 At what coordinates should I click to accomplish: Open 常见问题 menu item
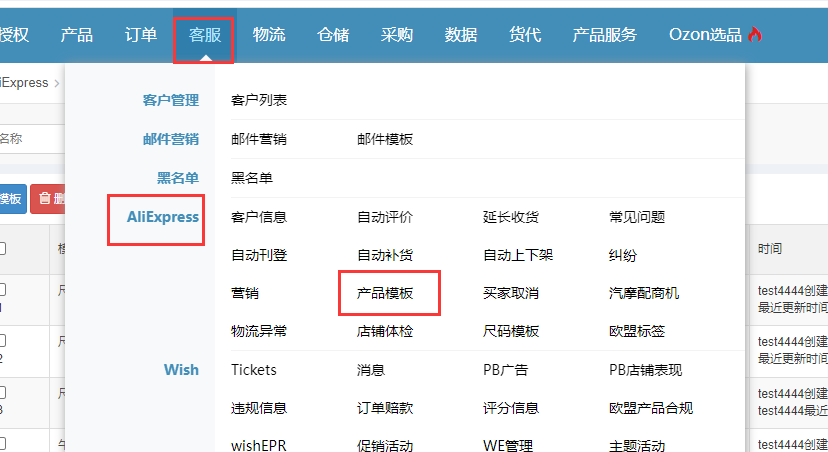click(x=637, y=217)
